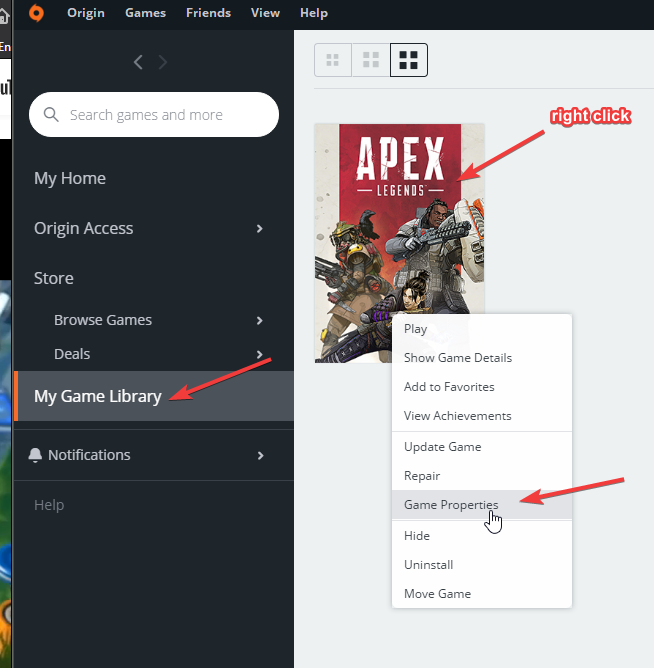
Task: Open the Help menu in menu bar
Action: [x=314, y=13]
